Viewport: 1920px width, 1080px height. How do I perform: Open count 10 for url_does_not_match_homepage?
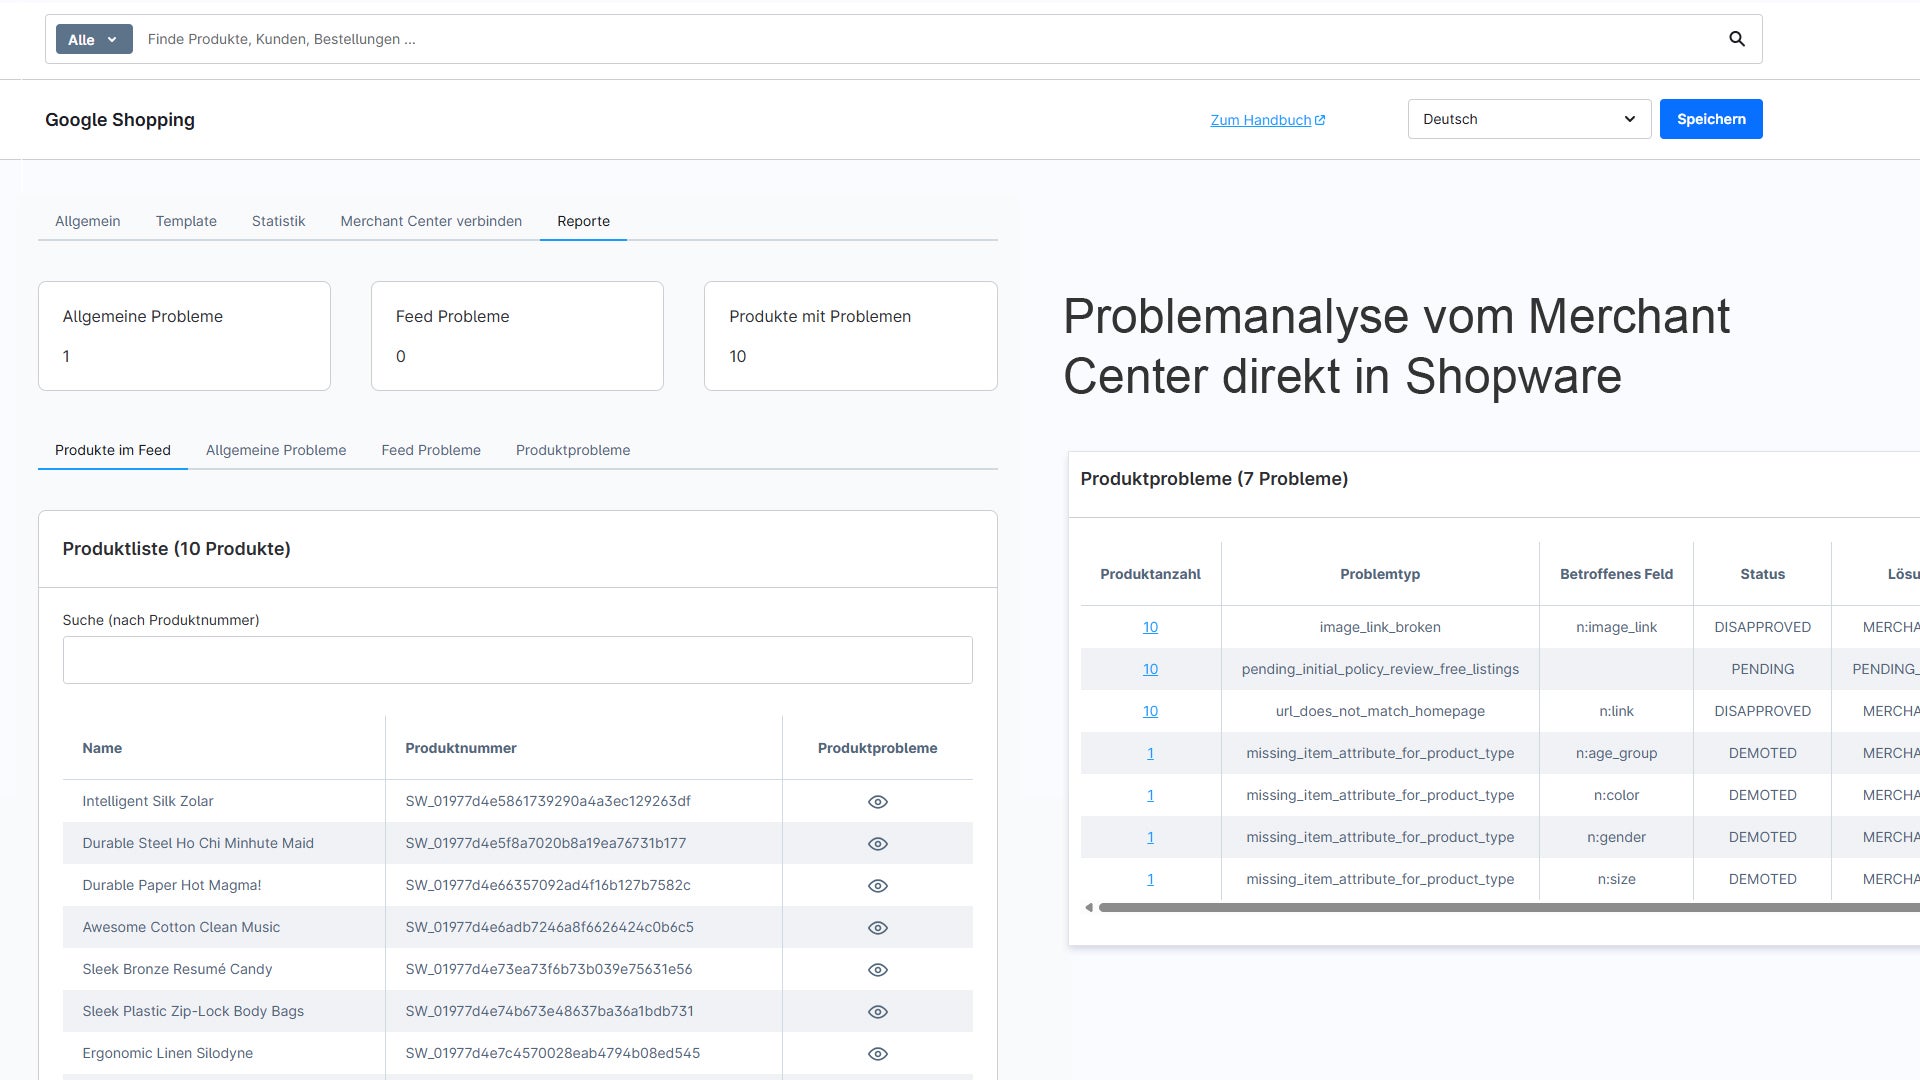pos(1150,711)
